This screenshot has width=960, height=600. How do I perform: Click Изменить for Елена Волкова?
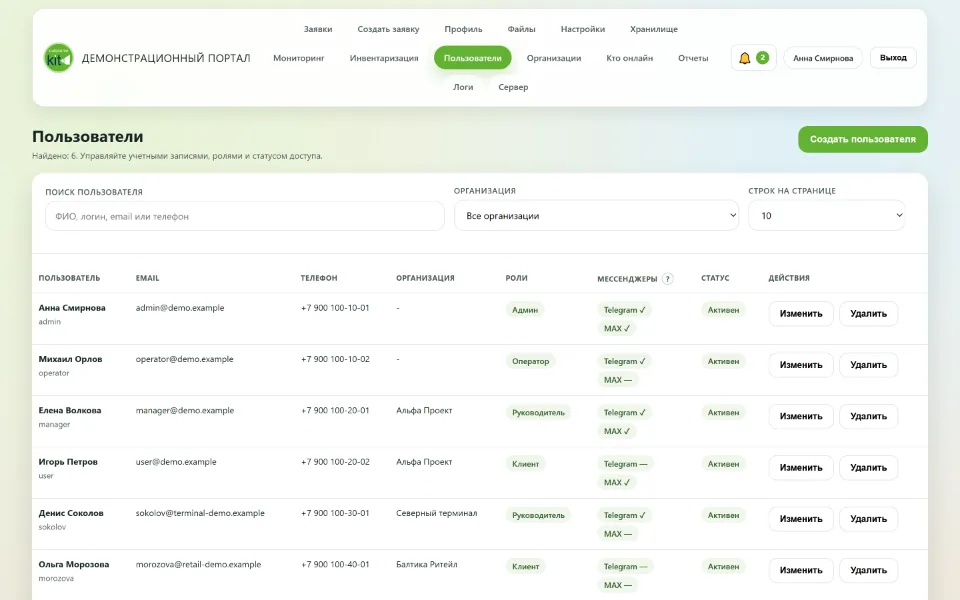click(801, 416)
